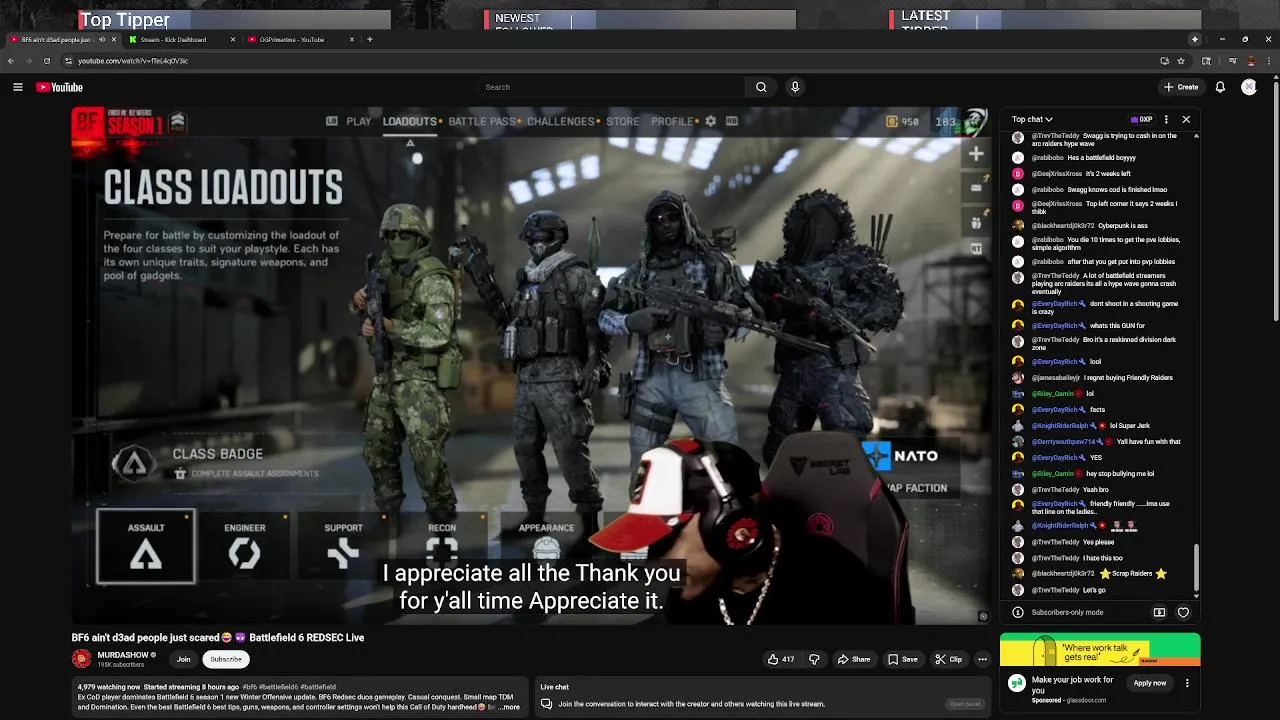Click the glassdoor ad banner image

click(x=1100, y=650)
